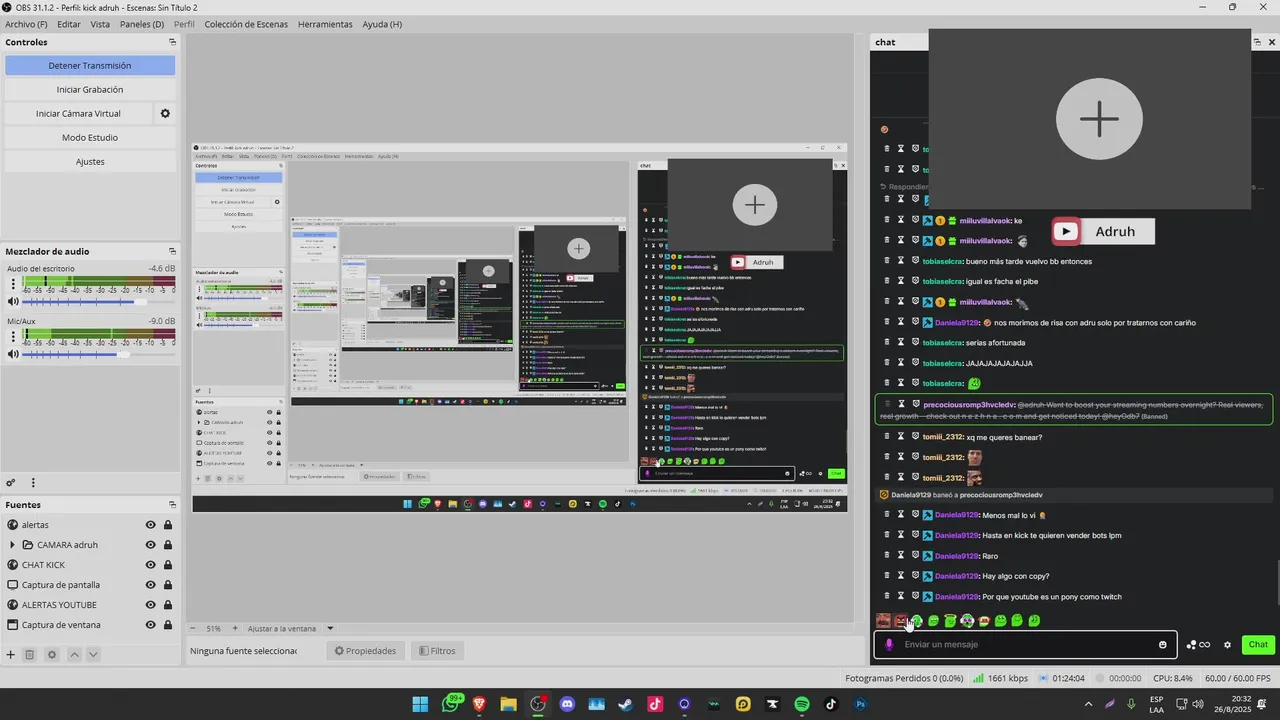Mute the Mic/Aux speaker icon
The image size is (1280, 720).
click(13, 354)
